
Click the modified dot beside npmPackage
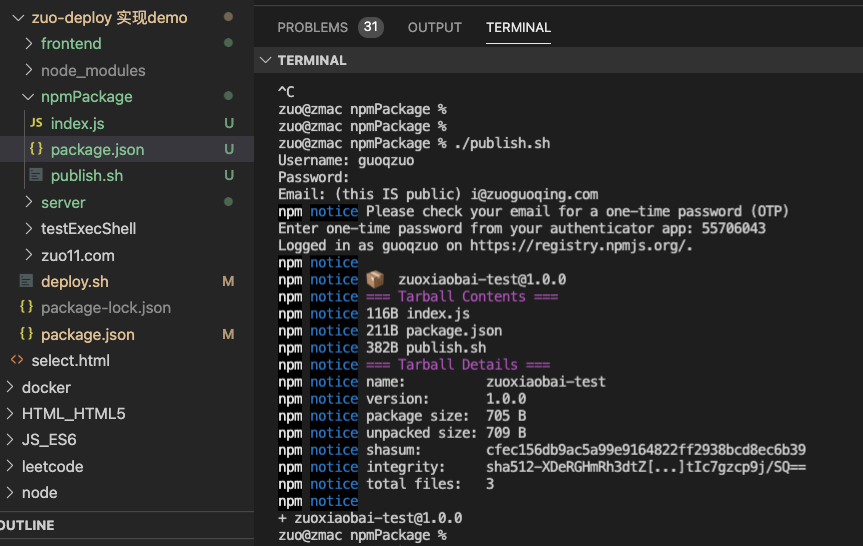tap(228, 96)
